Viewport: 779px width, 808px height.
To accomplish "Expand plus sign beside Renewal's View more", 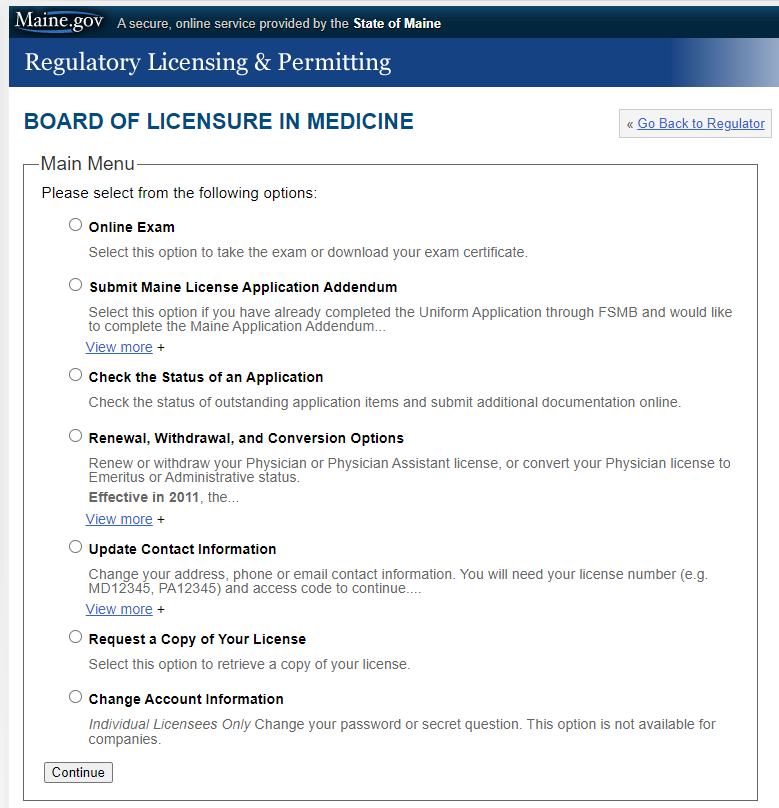I will tap(161, 520).
